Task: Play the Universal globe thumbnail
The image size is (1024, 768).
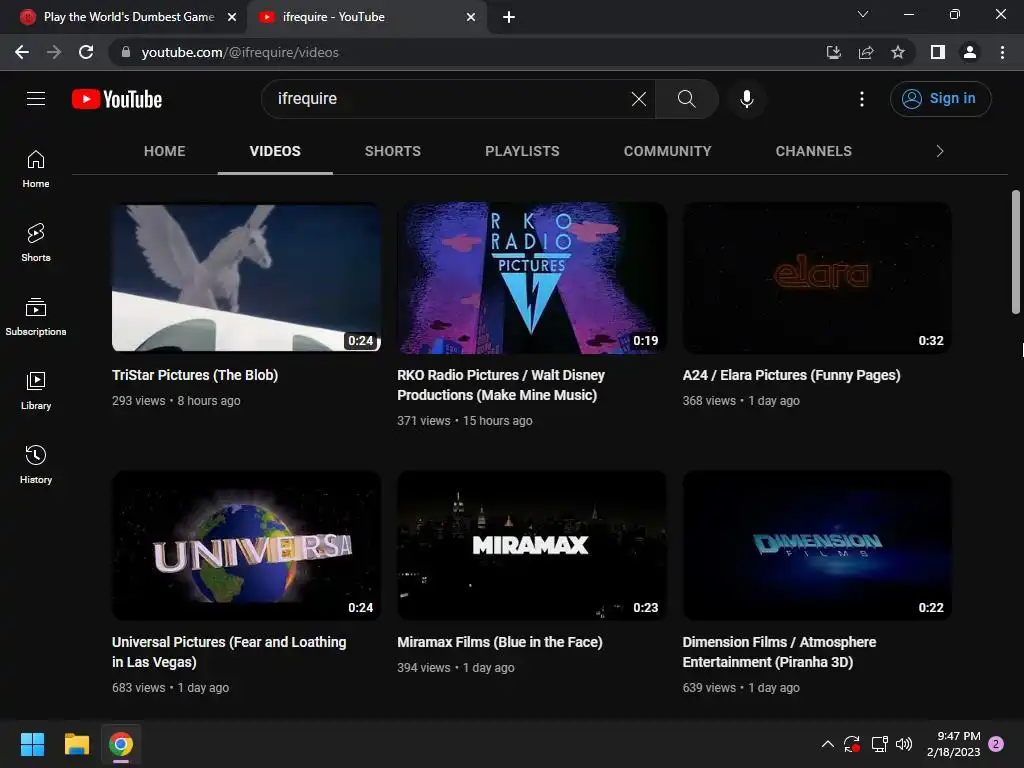Action: [x=246, y=545]
